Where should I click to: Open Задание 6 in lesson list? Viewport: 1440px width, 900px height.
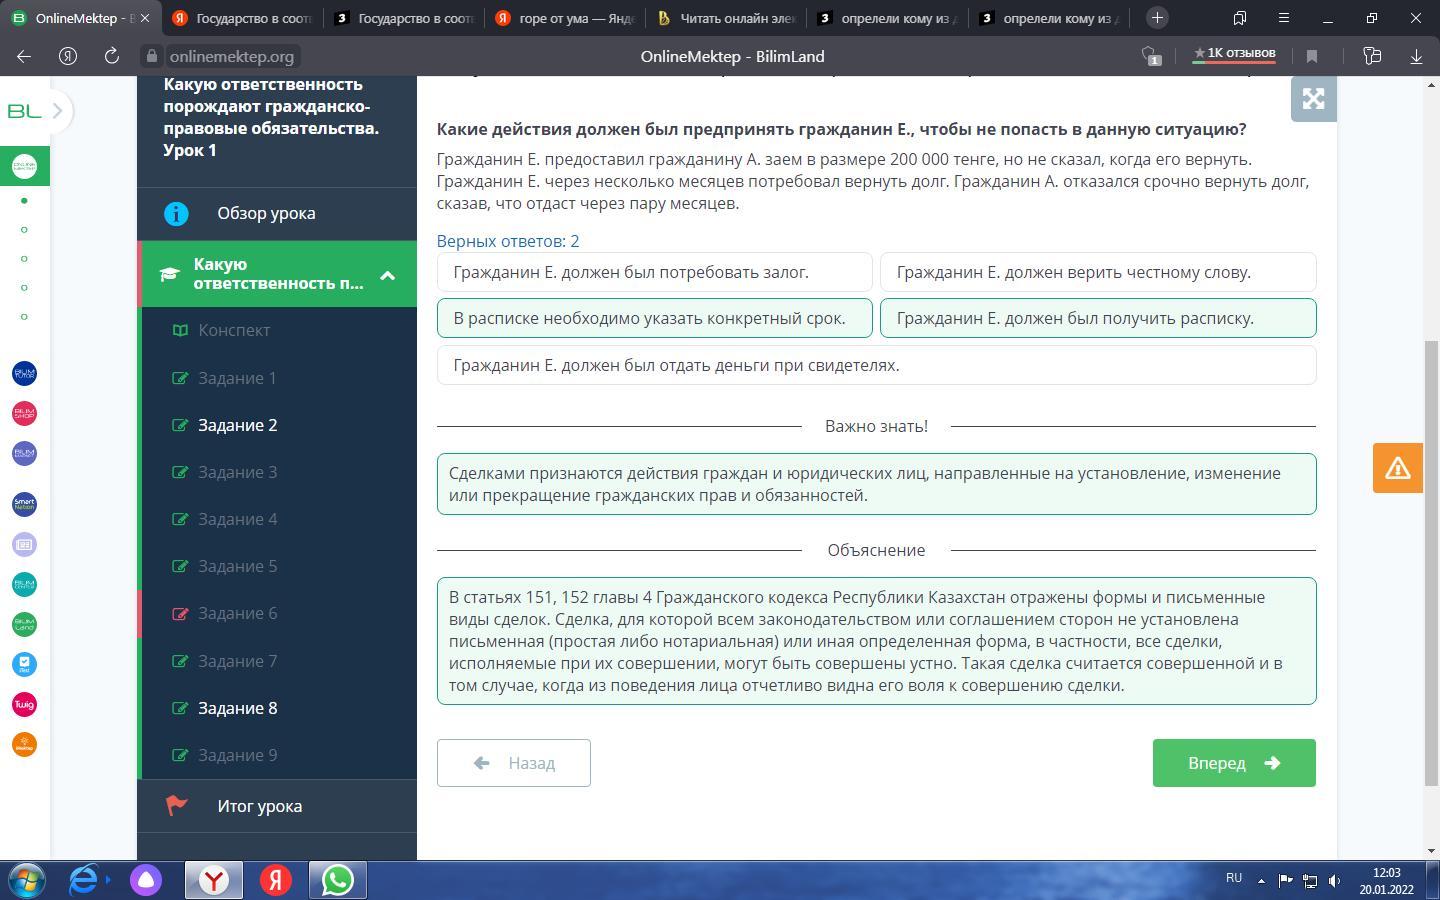point(237,613)
